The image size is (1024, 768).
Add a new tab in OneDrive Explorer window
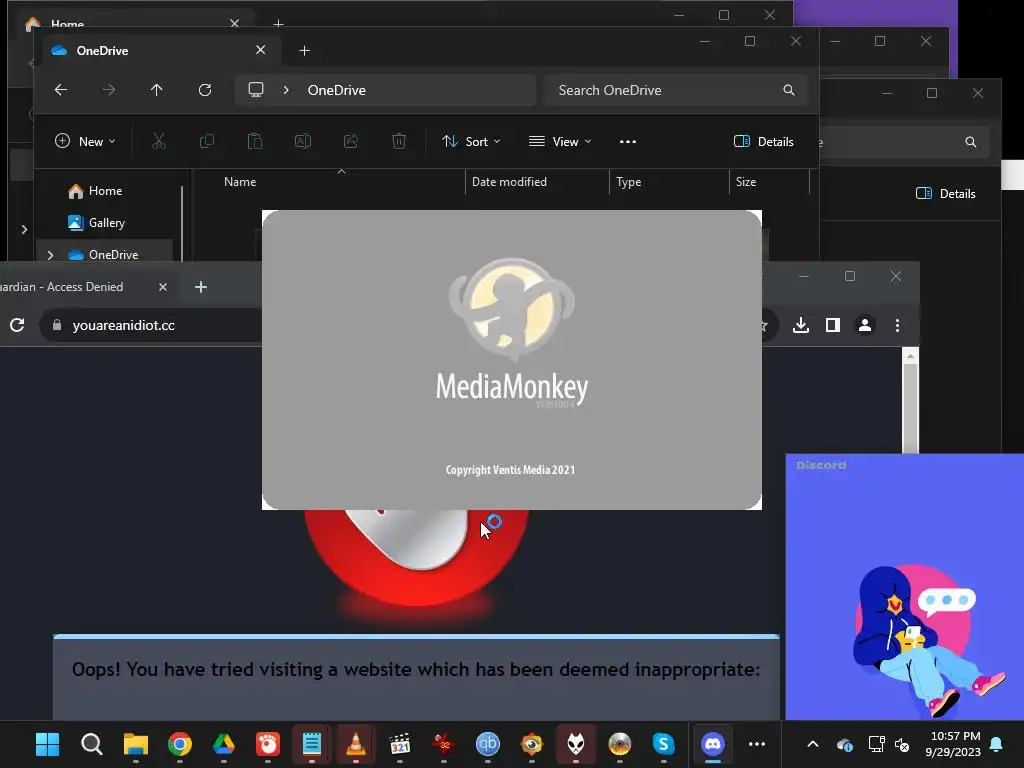tap(304, 50)
